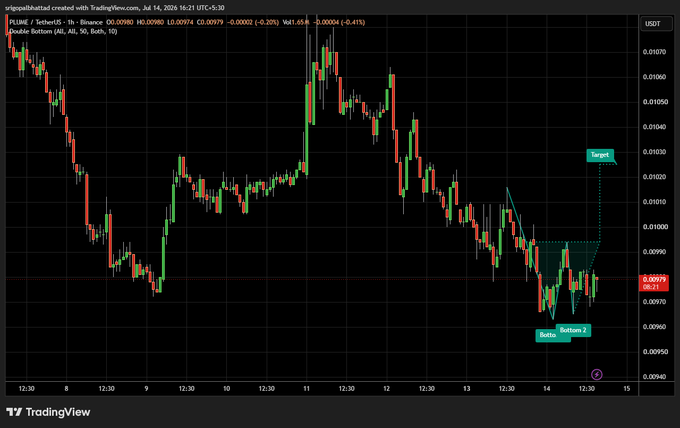Screen dimensions: 680x428
Task: Click the date label 15 on time axis
Action: point(627,389)
